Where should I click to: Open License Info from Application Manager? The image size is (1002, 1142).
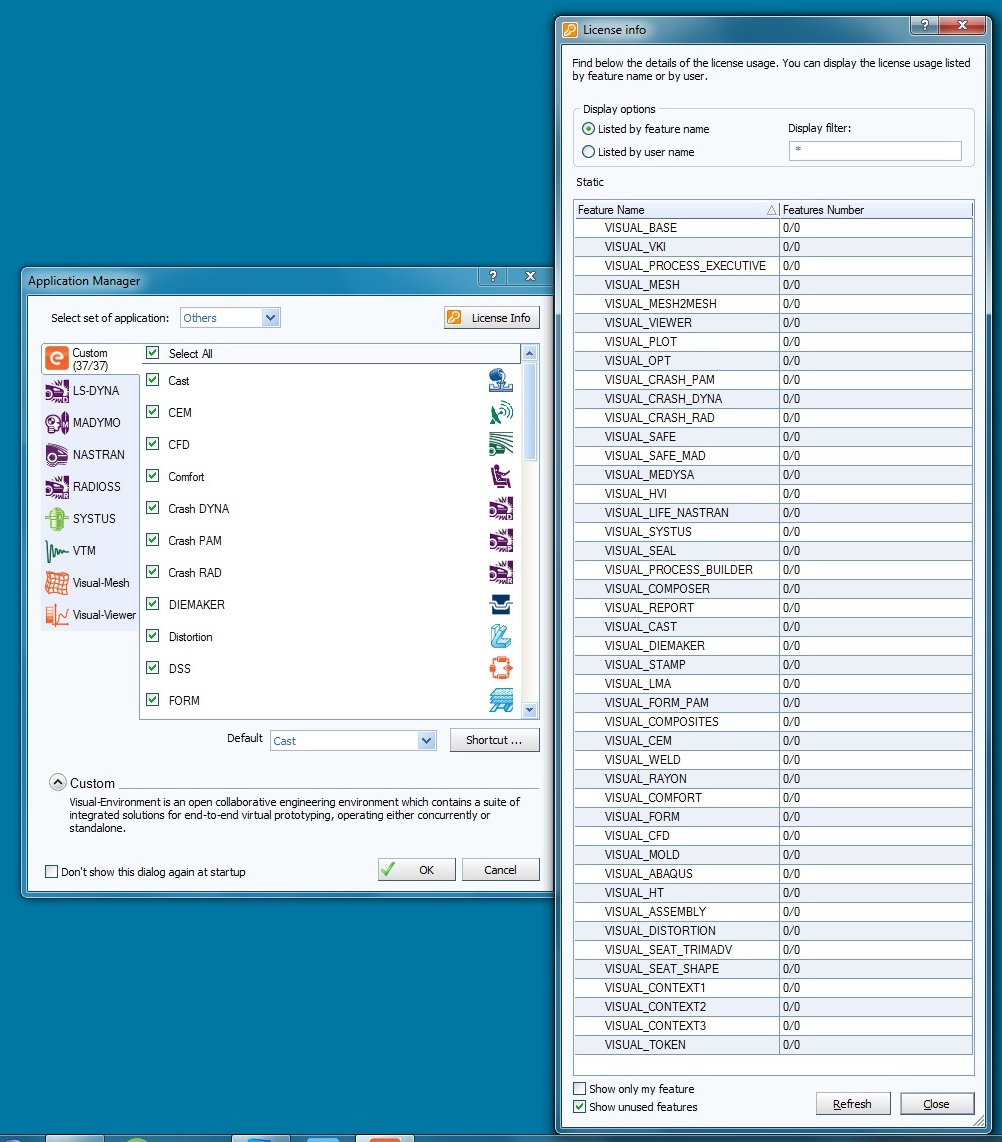click(x=492, y=318)
